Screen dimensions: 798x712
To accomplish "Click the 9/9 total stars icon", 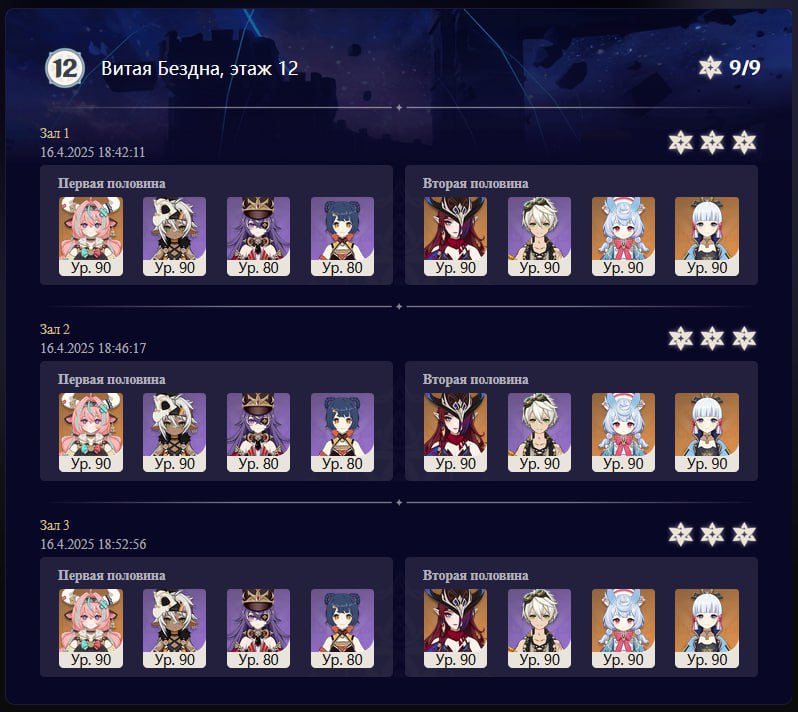I will click(x=710, y=67).
